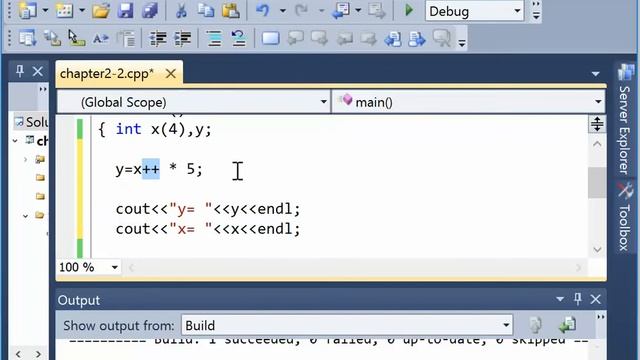Comment out the selected lines
This screenshot has width=640, height=360.
pos(214,39)
